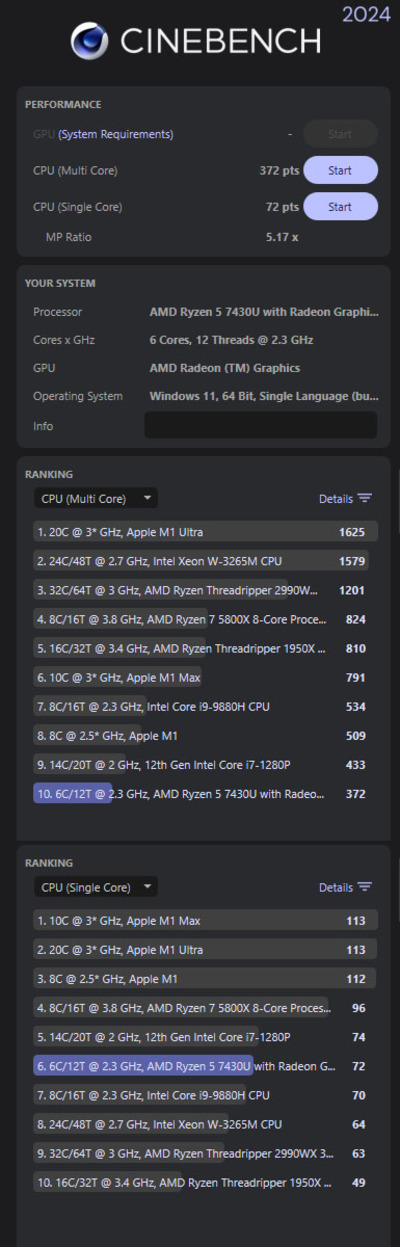This screenshot has width=400, height=1247.
Task: Click the Info text field
Action: 261,425
